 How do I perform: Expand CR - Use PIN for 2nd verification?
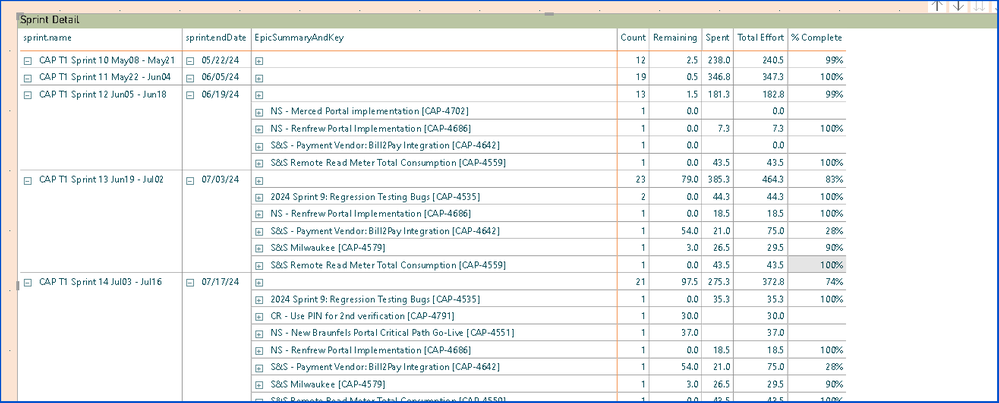259,317
